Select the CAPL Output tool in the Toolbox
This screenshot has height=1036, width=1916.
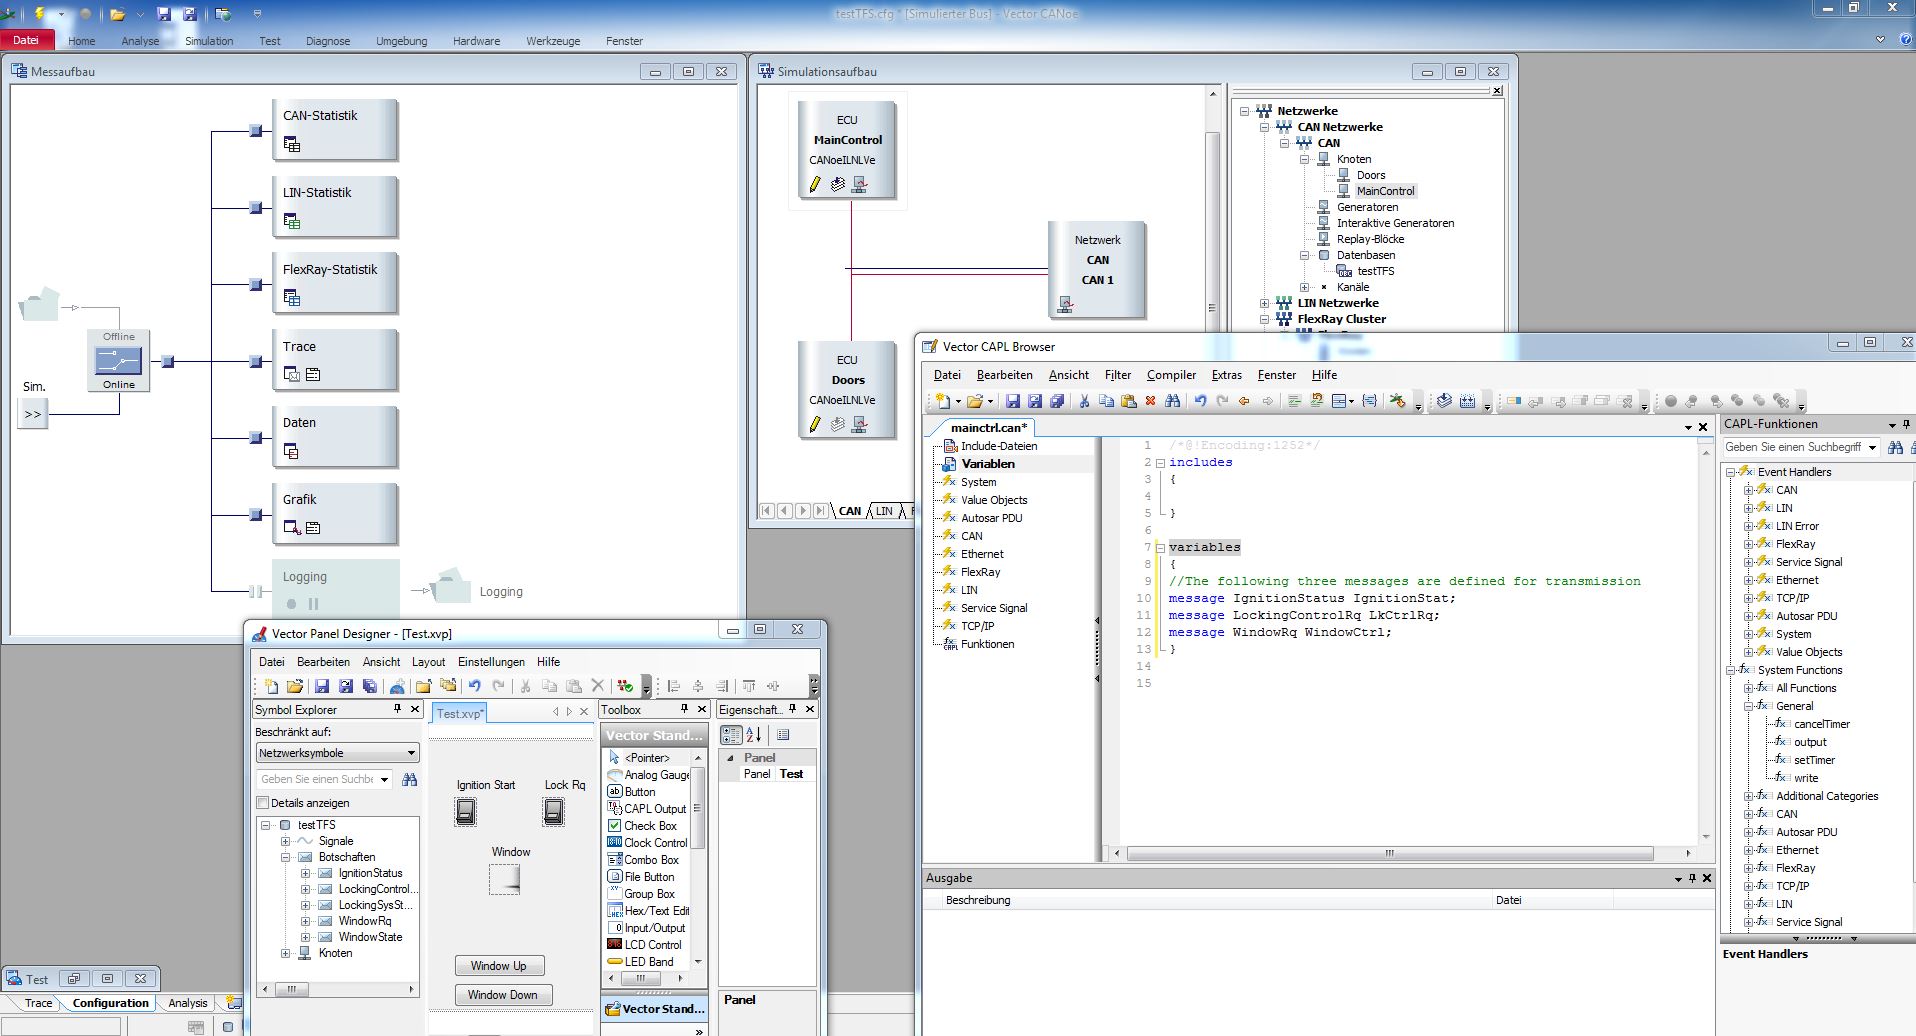pyautogui.click(x=652, y=808)
